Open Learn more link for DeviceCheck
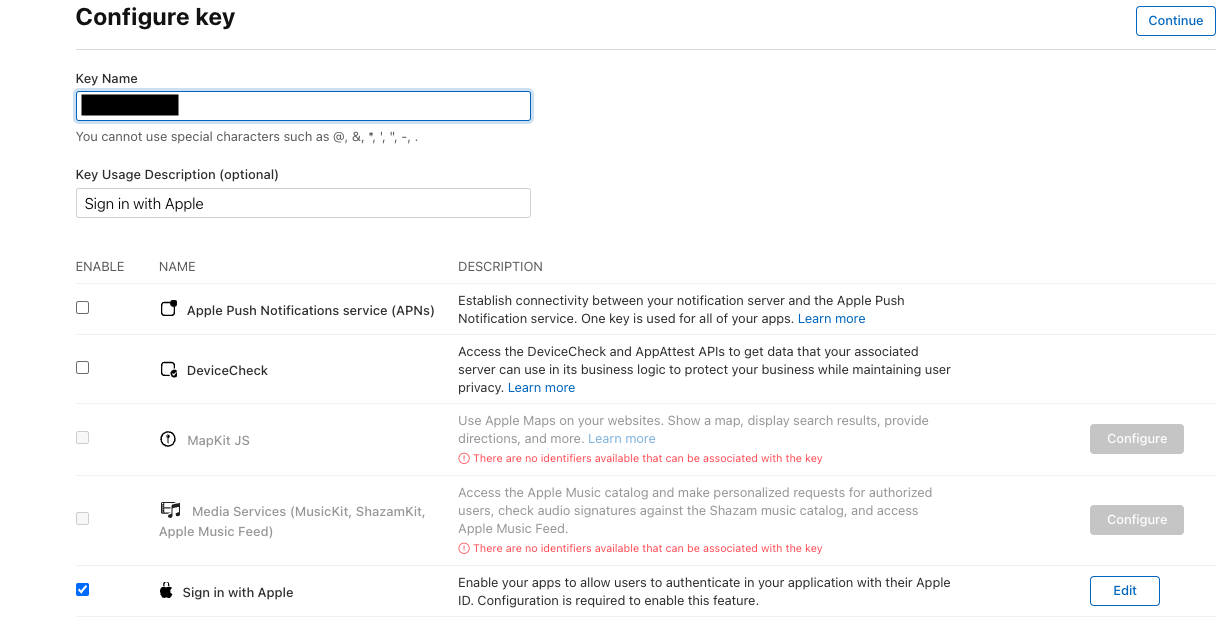The width and height of the screenshot is (1226, 622). click(541, 388)
